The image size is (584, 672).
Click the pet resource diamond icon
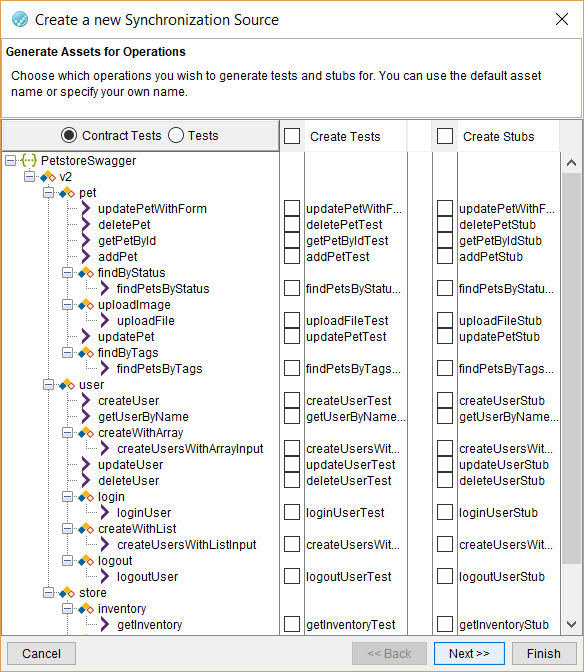tap(67, 193)
